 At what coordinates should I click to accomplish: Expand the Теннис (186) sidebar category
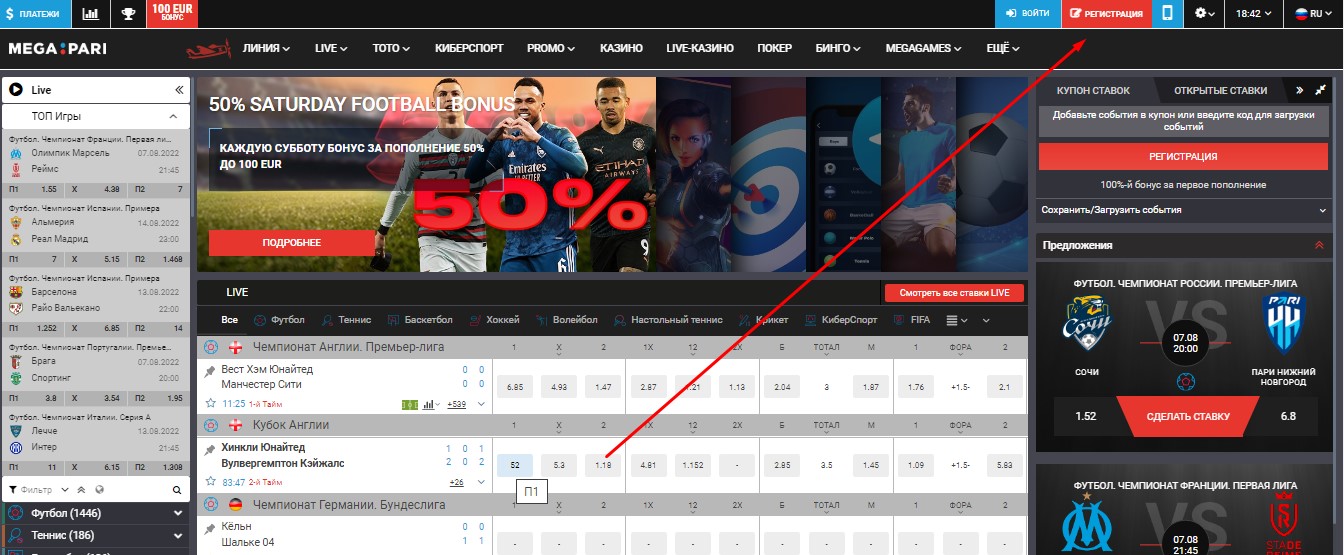(96, 535)
